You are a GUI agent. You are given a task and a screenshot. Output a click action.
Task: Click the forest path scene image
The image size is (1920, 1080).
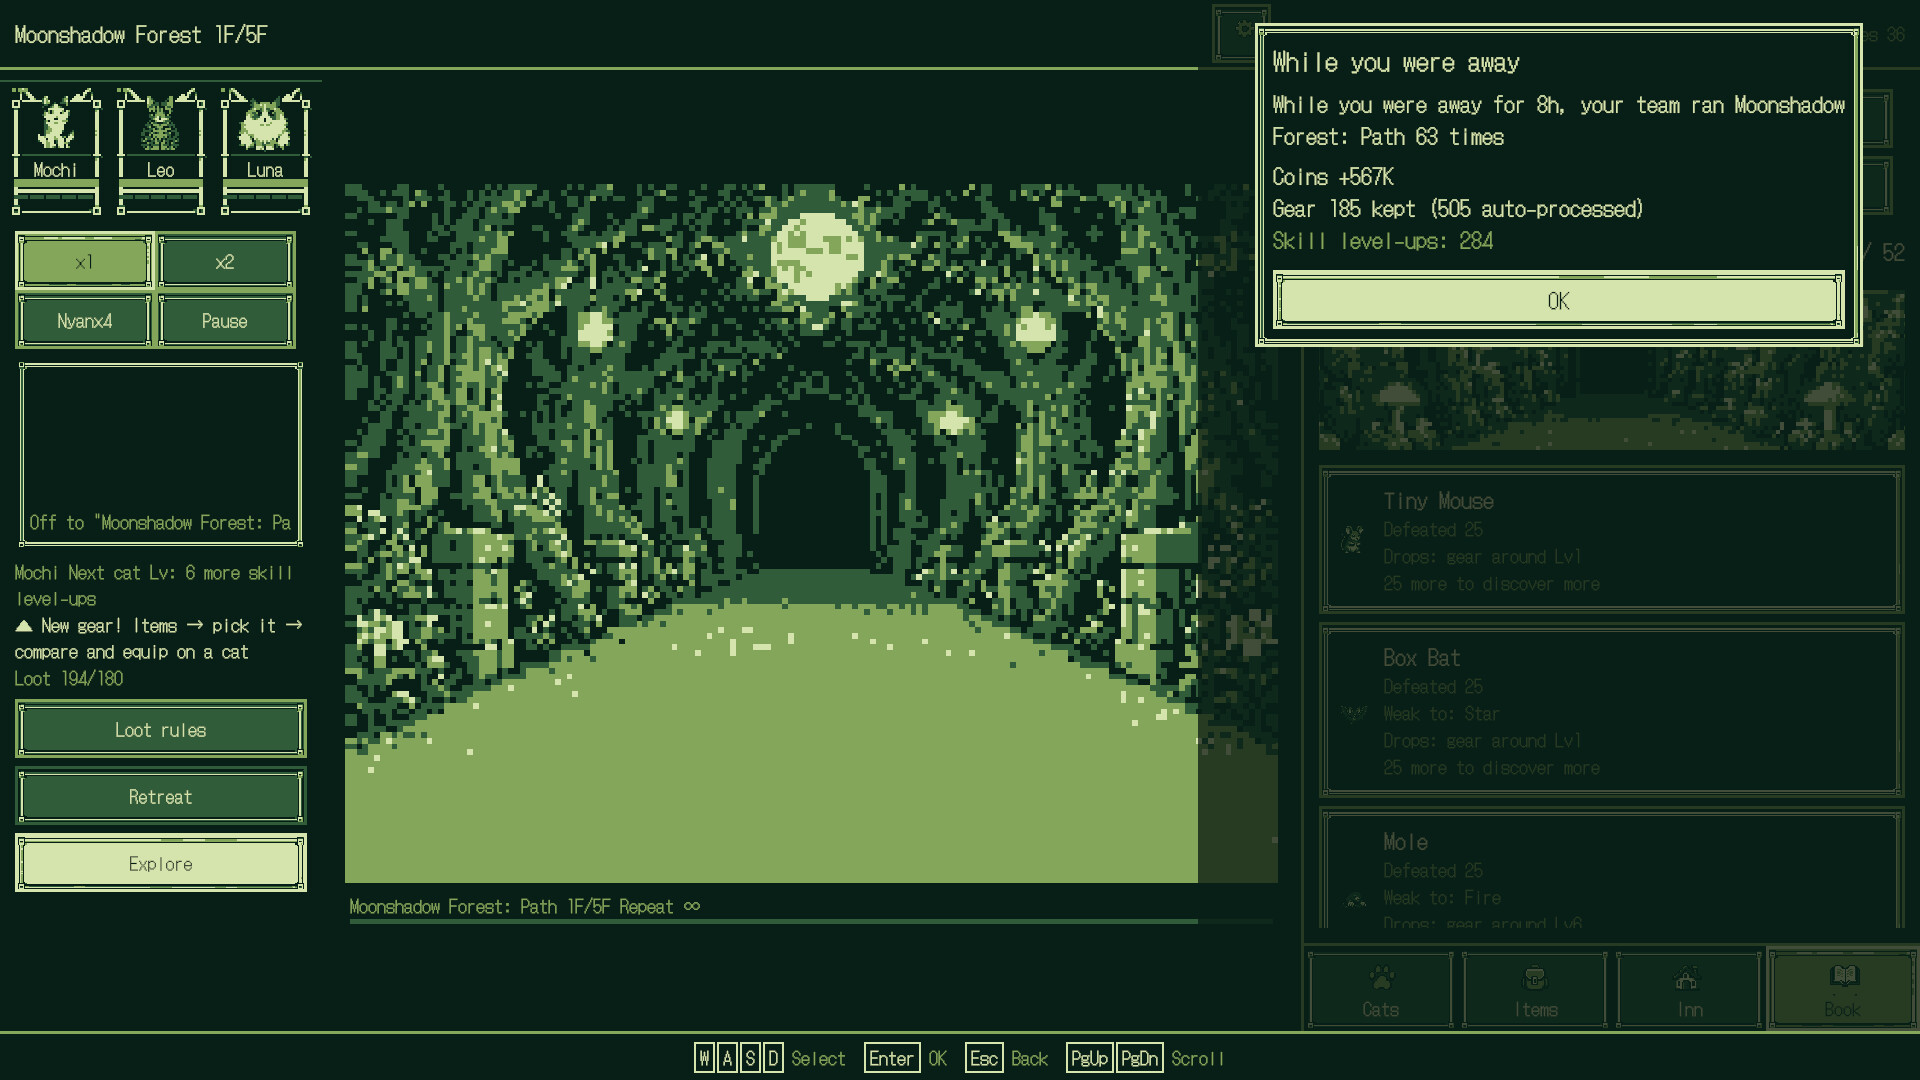pyautogui.click(x=811, y=533)
